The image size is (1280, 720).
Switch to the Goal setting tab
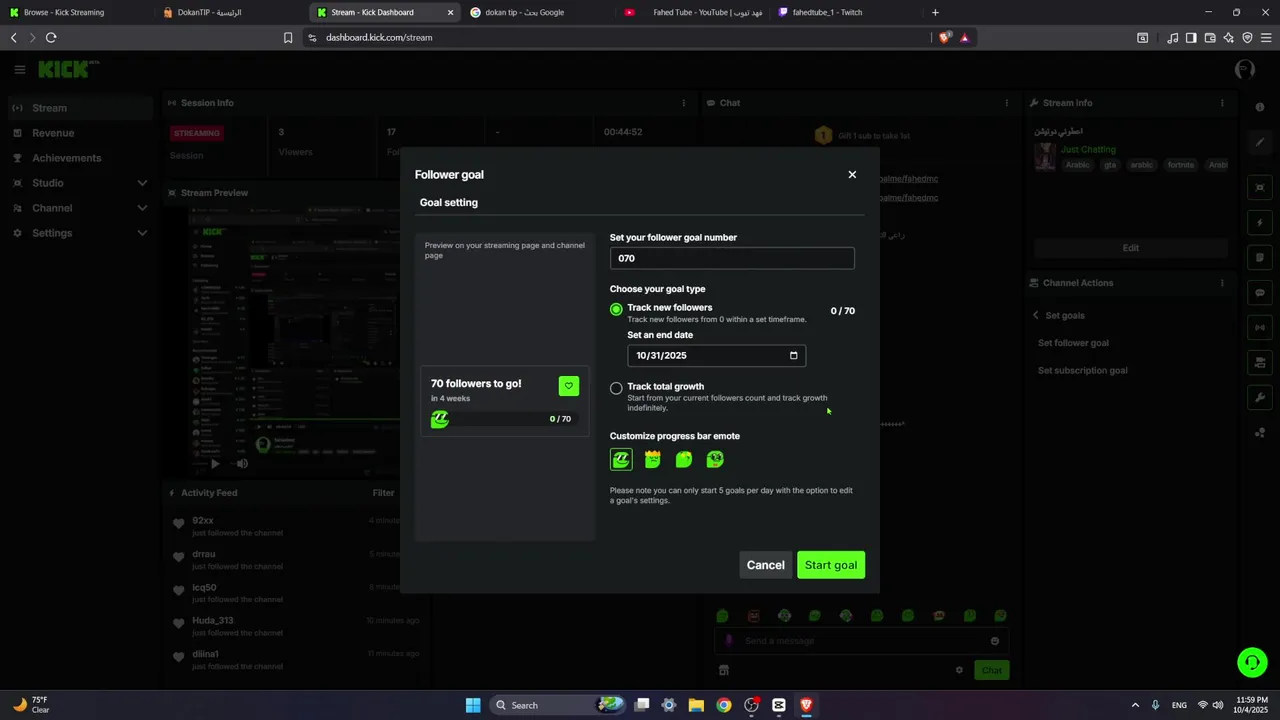click(x=448, y=202)
